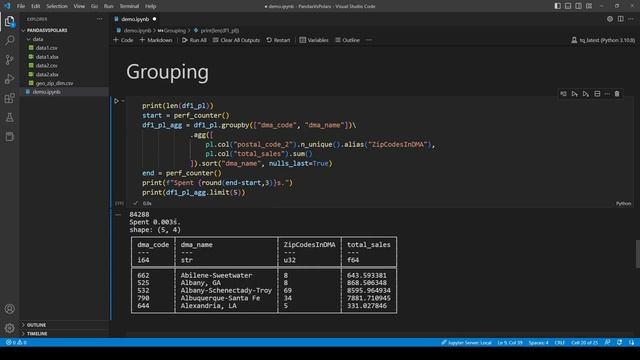640x360 pixels.
Task: Open the Jupyter panel in activity bar
Action: pos(9,137)
